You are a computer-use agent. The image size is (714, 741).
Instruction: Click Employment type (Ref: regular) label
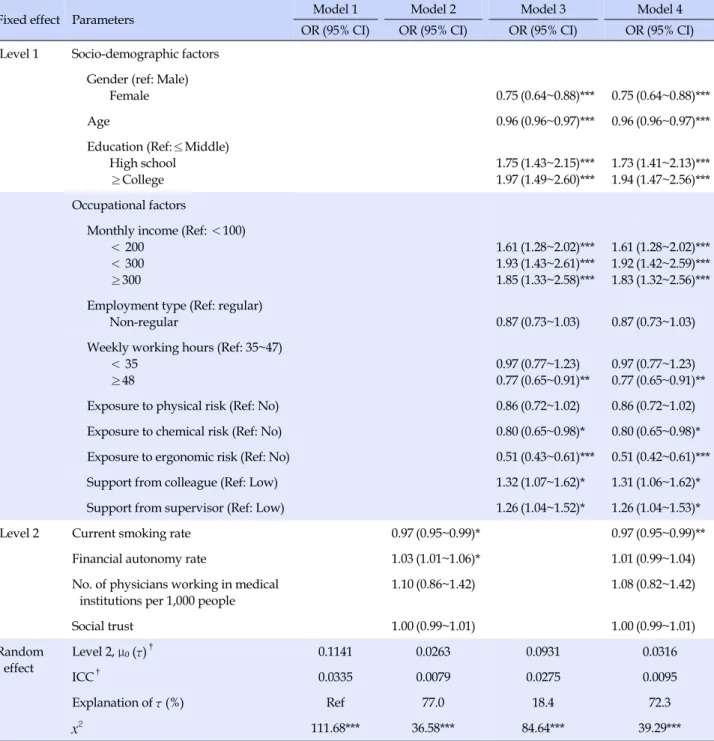pyautogui.click(x=174, y=306)
